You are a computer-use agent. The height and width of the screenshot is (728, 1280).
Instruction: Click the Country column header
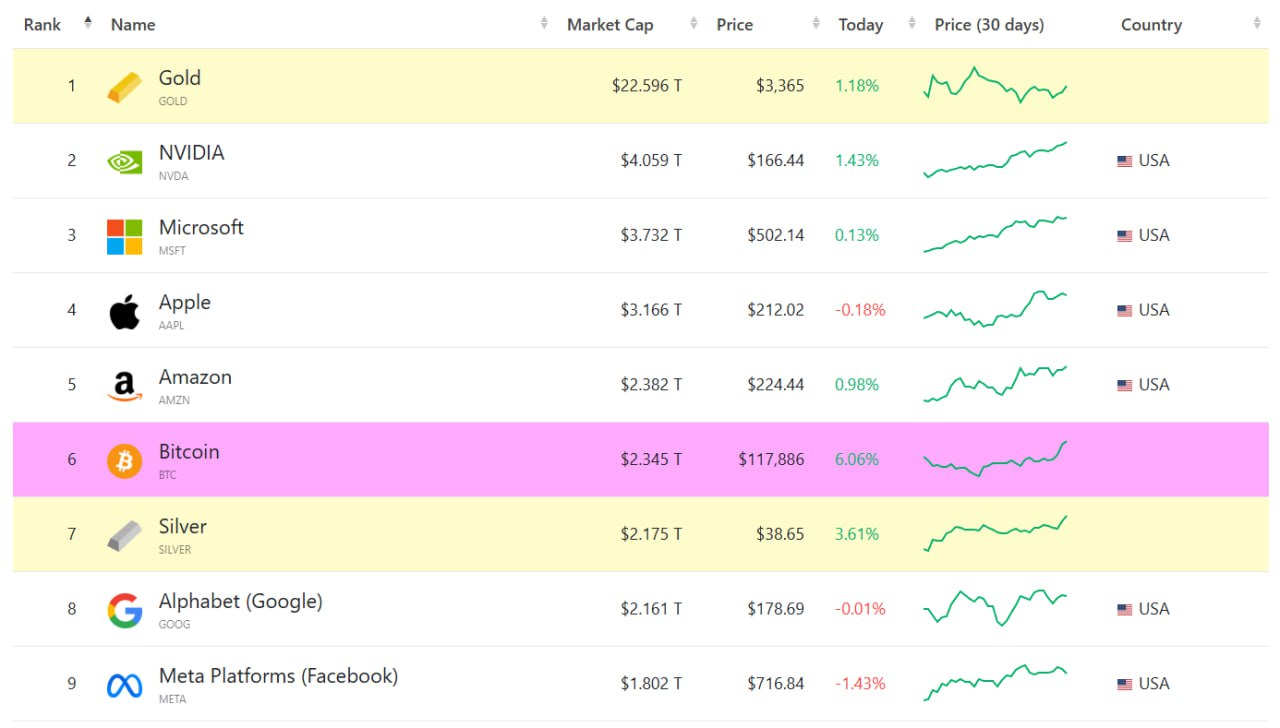pyautogui.click(x=1151, y=24)
